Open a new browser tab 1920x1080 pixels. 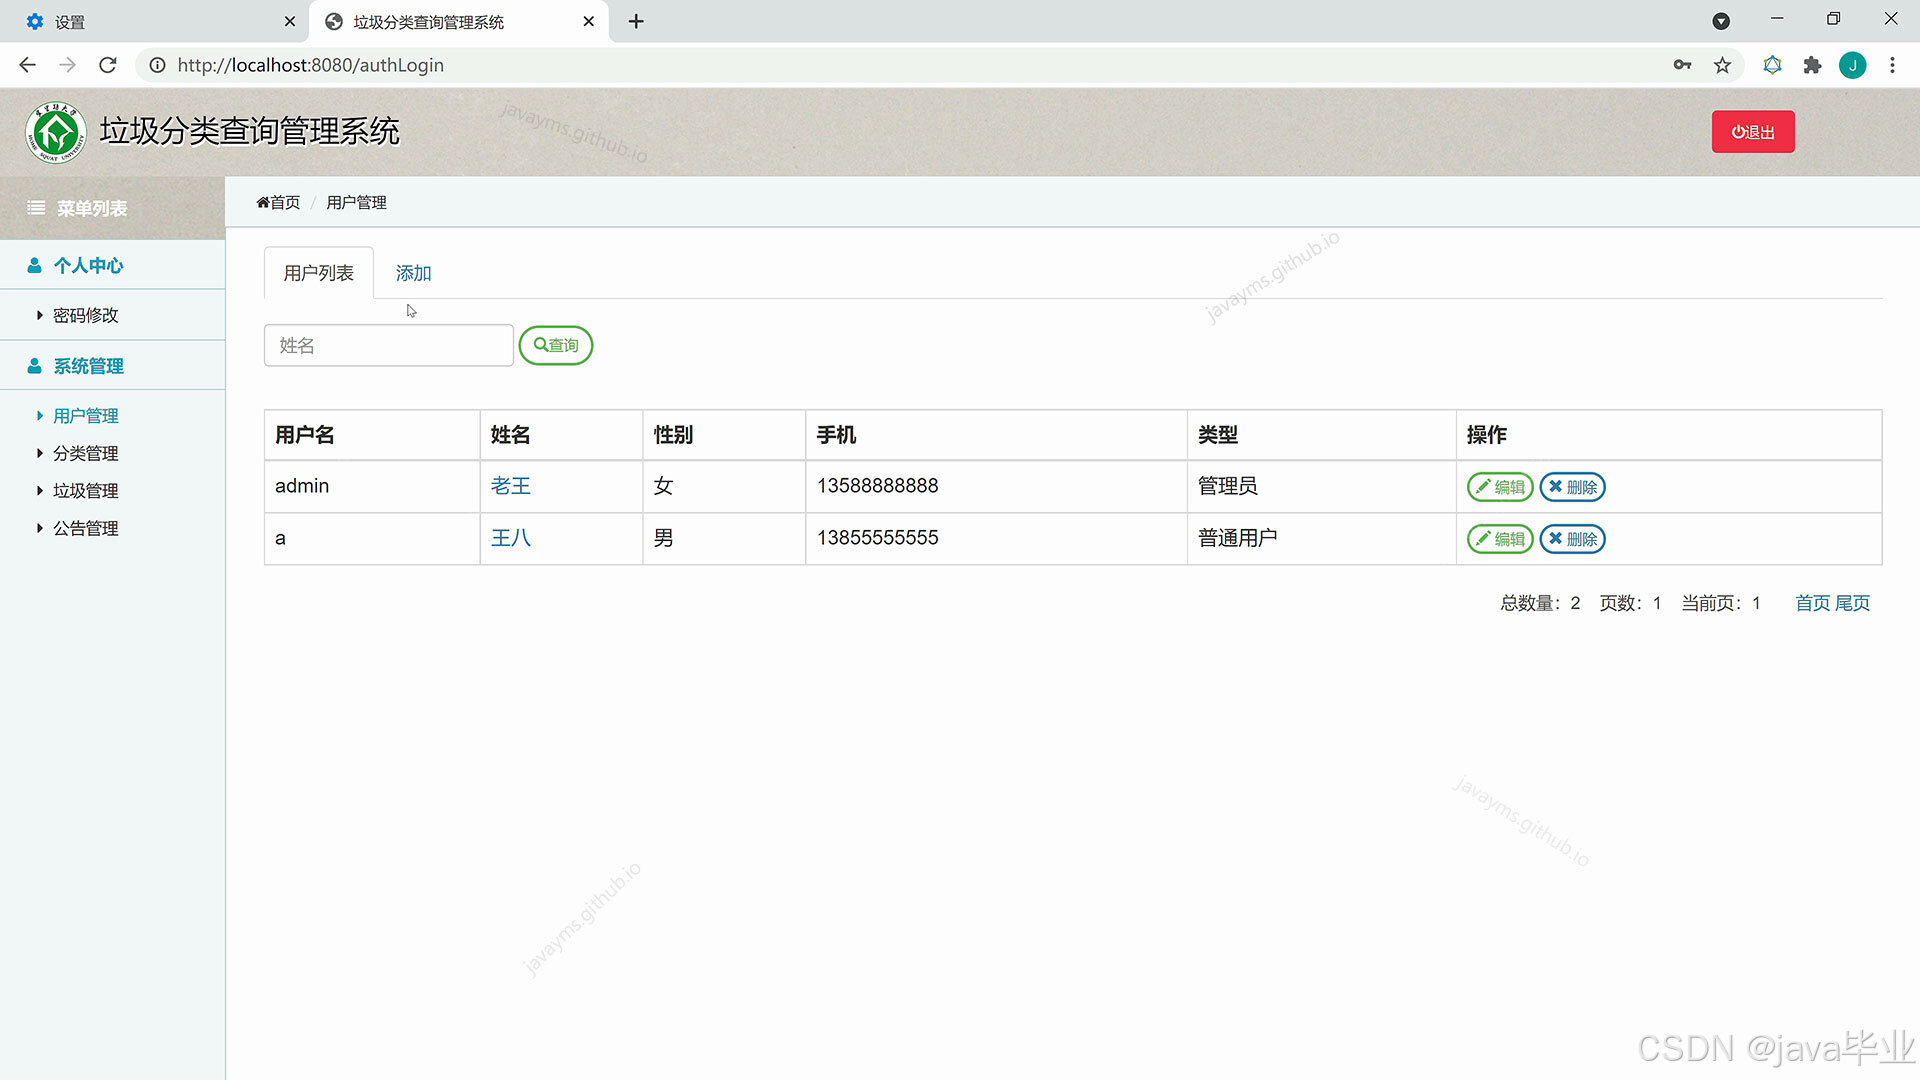pos(636,21)
